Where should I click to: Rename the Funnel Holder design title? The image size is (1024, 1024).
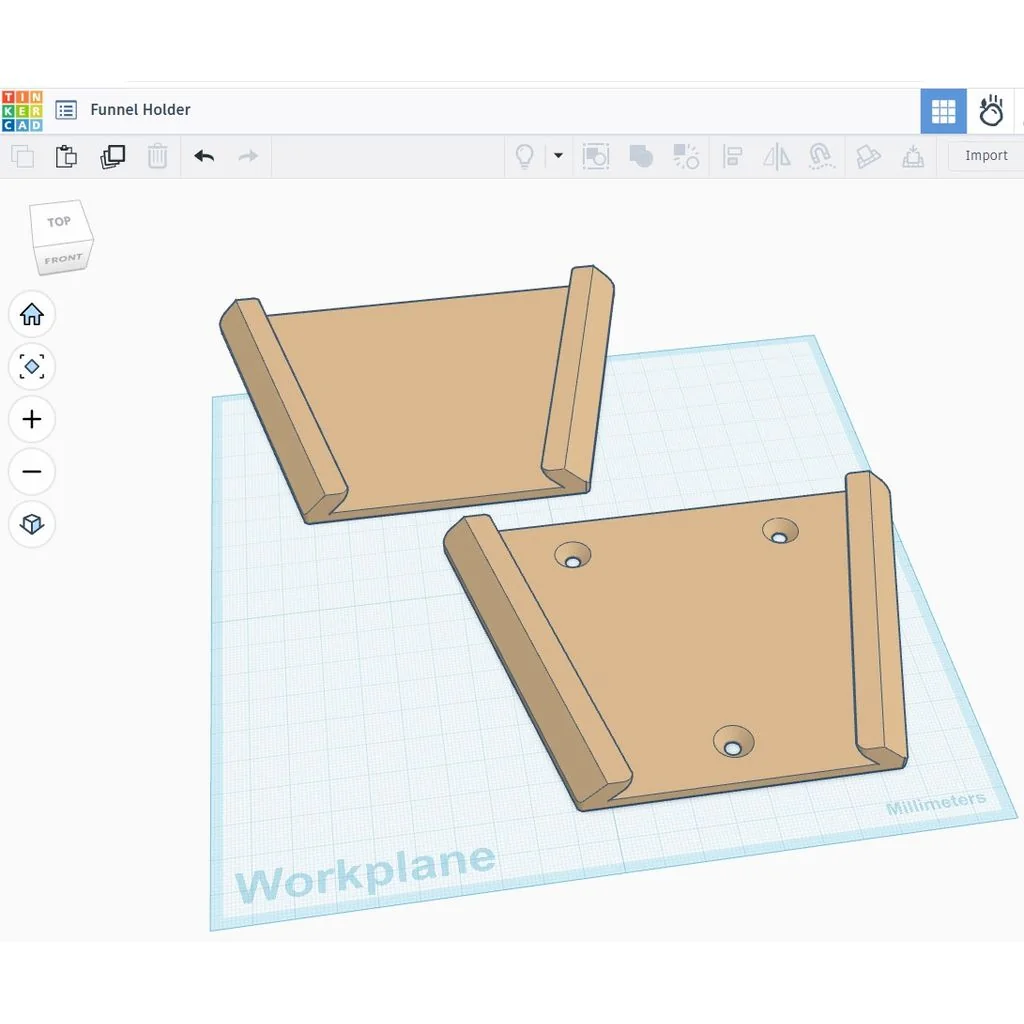point(140,110)
